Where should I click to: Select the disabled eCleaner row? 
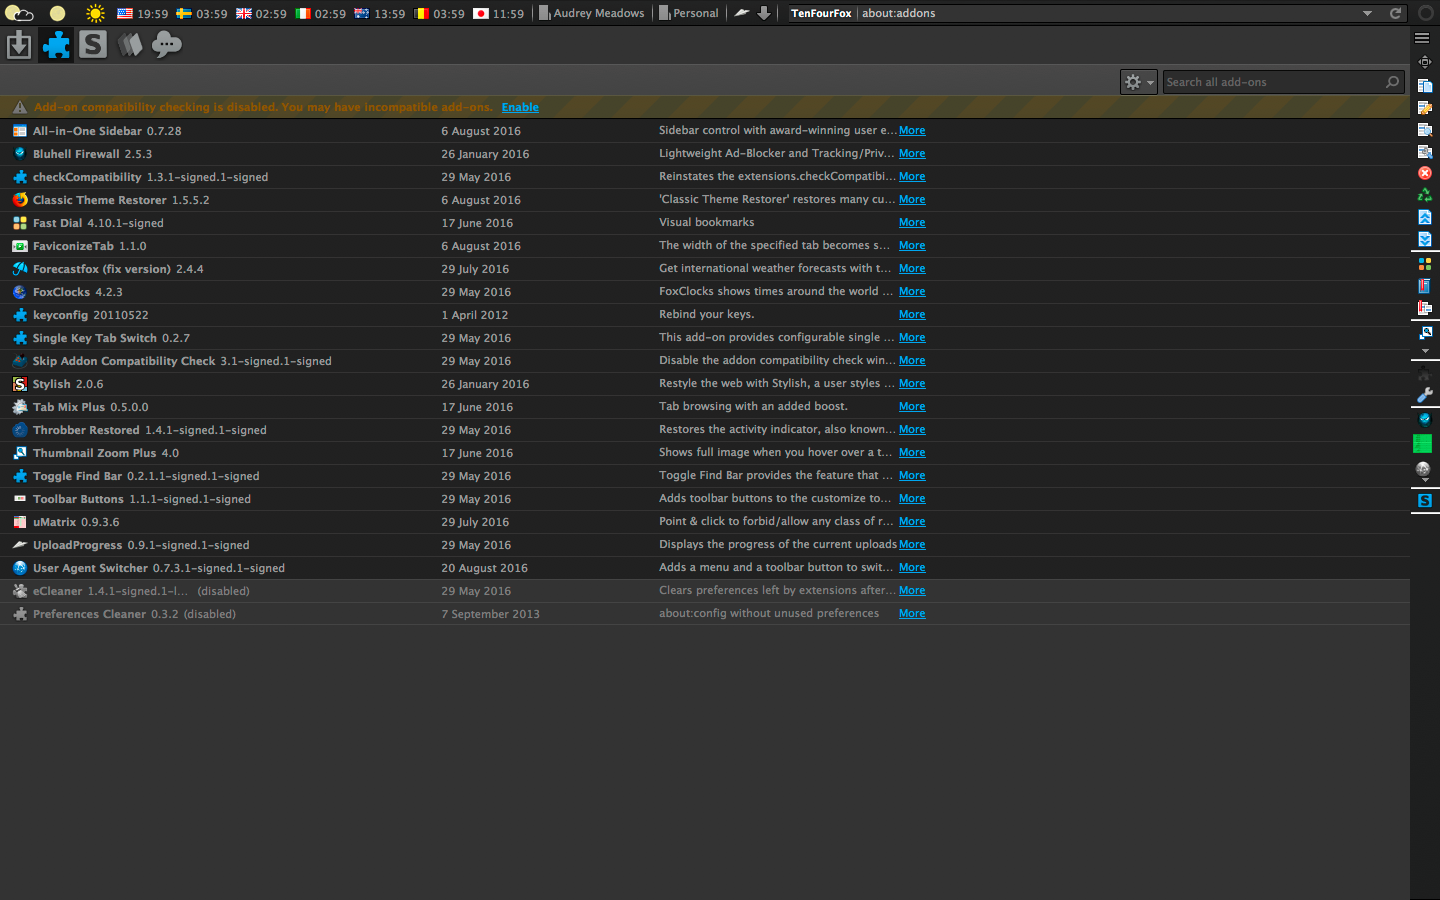[705, 591]
